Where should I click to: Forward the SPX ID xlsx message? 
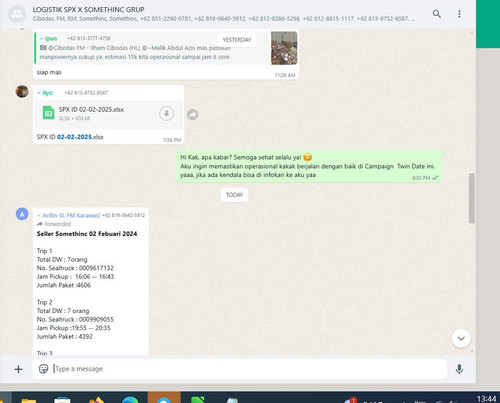(192, 114)
